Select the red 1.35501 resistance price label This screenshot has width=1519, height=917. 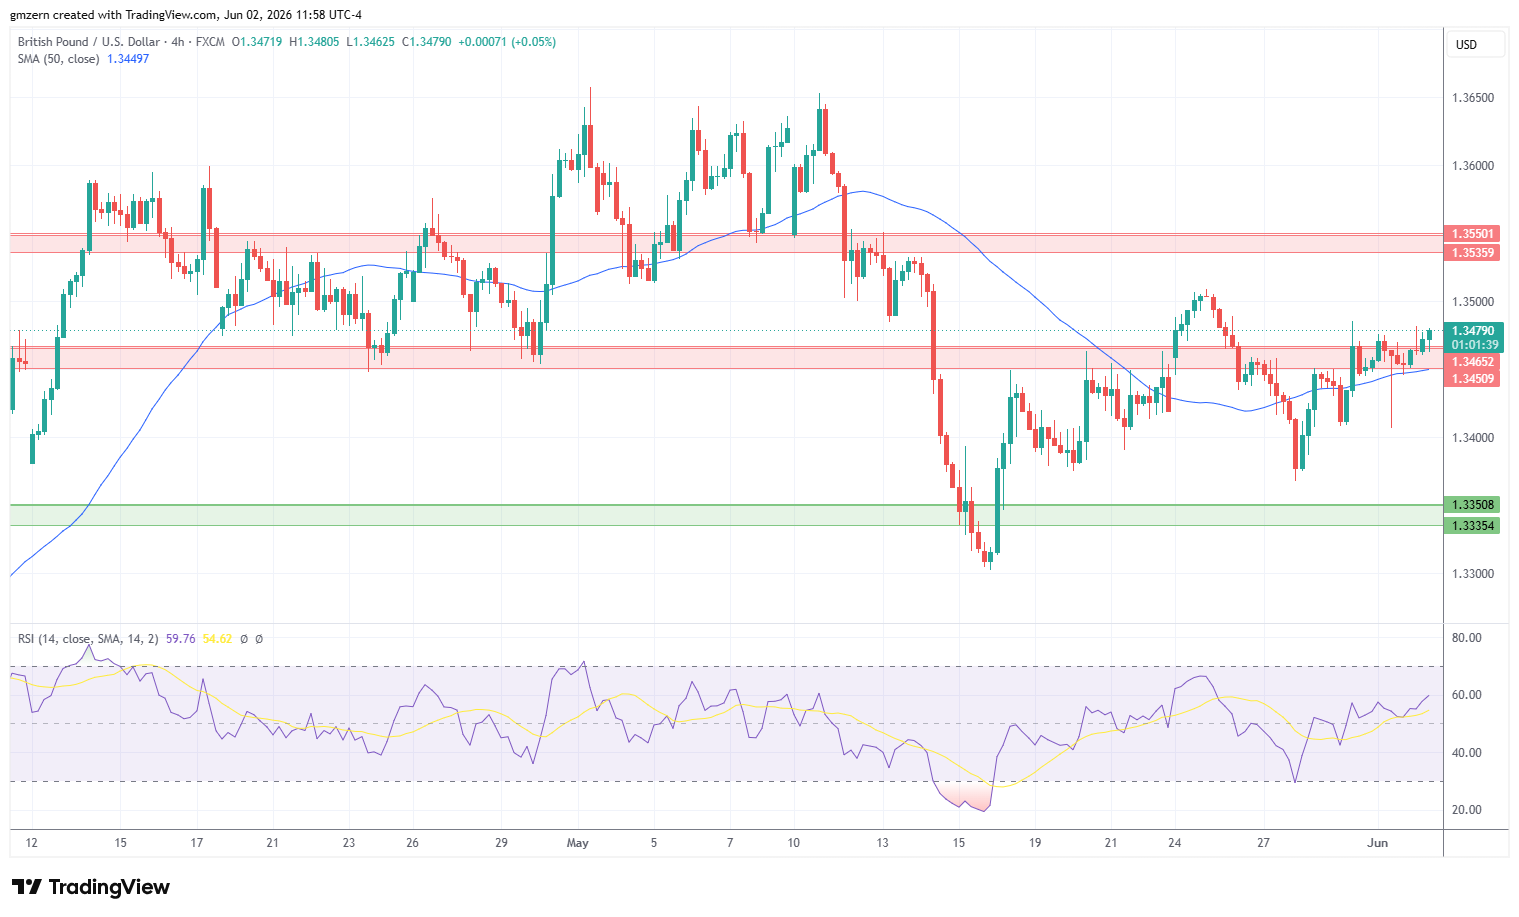pos(1473,234)
